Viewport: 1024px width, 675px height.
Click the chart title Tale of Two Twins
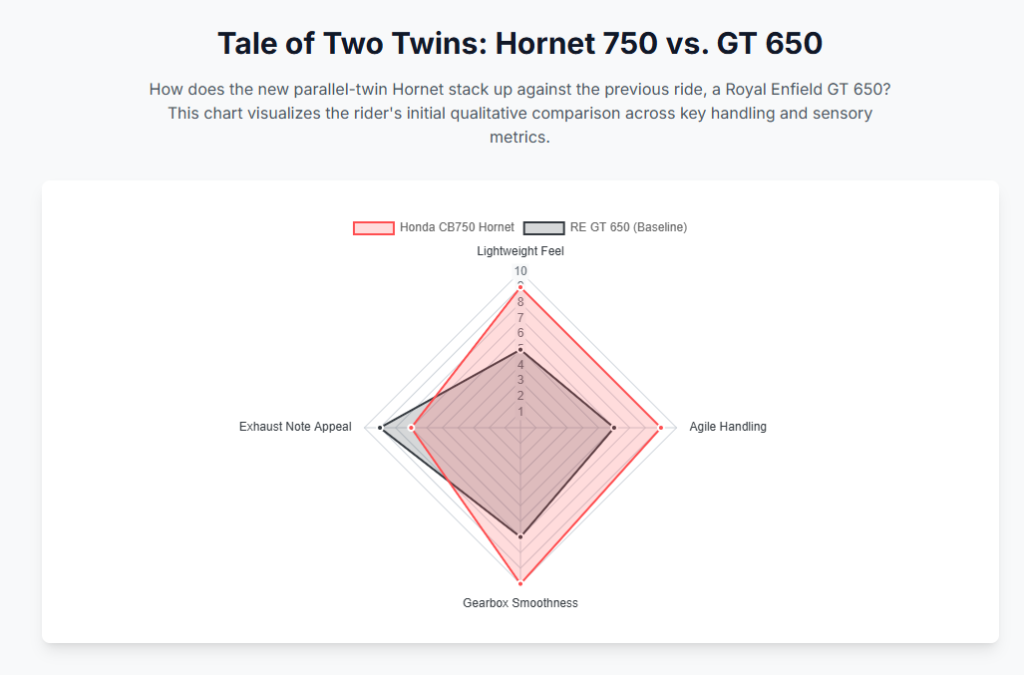[520, 44]
